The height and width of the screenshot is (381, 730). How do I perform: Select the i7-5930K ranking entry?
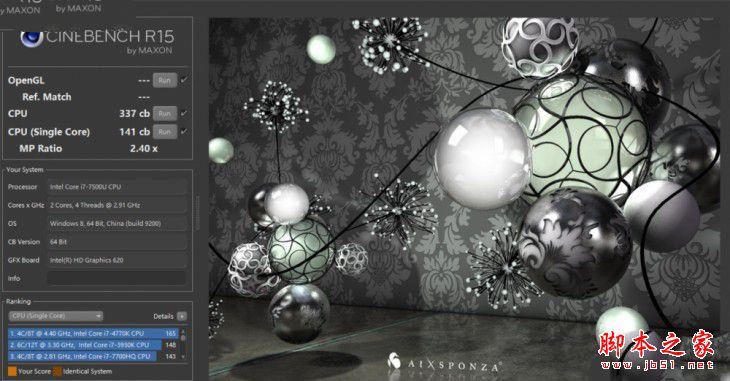(x=93, y=345)
